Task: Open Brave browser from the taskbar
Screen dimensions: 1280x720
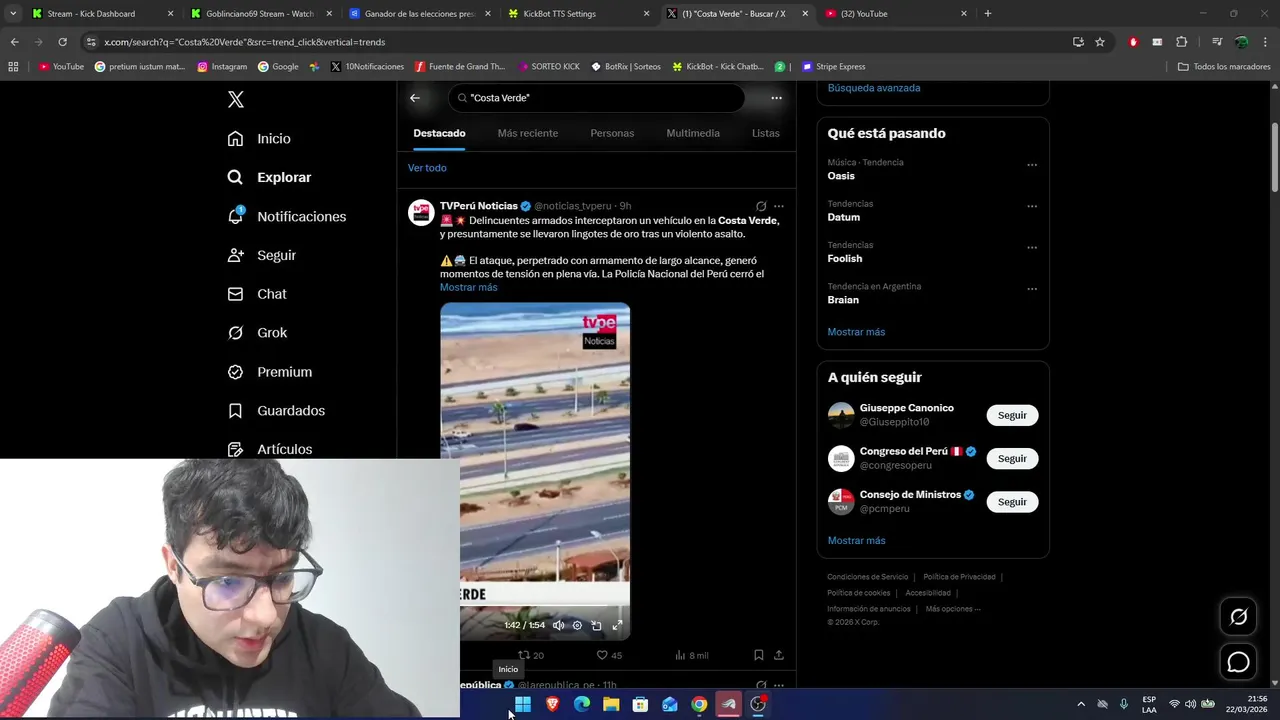Action: pyautogui.click(x=553, y=704)
